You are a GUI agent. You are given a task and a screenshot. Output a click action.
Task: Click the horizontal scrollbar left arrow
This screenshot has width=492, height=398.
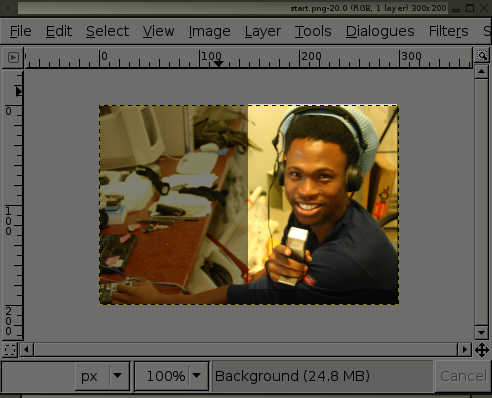click(26, 350)
